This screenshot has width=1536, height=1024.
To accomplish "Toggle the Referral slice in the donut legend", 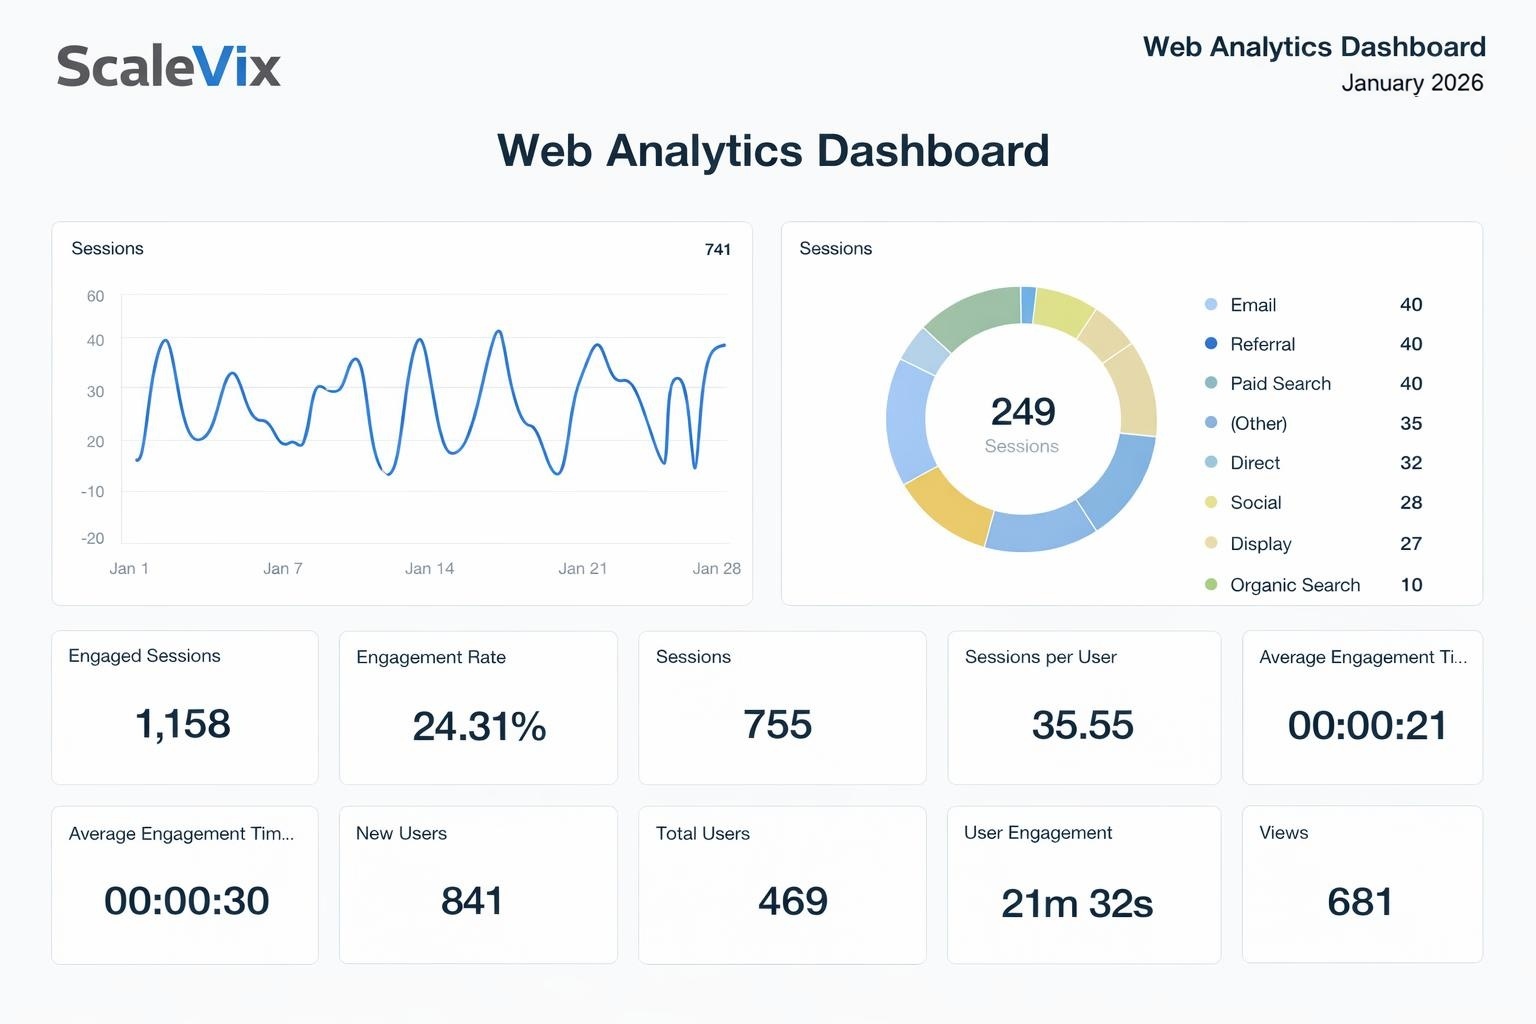I will 1262,344.
